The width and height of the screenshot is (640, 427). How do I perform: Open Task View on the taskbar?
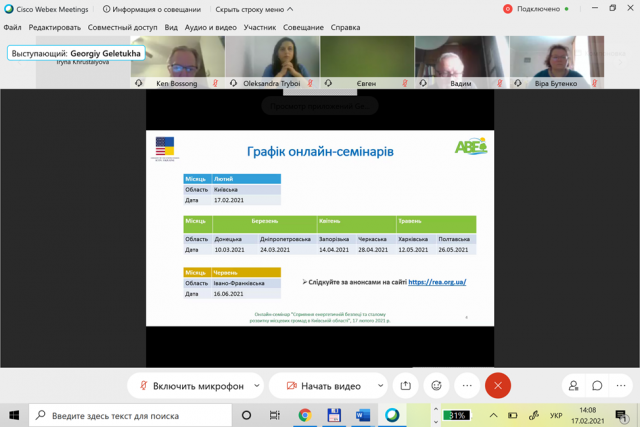[x=275, y=415]
